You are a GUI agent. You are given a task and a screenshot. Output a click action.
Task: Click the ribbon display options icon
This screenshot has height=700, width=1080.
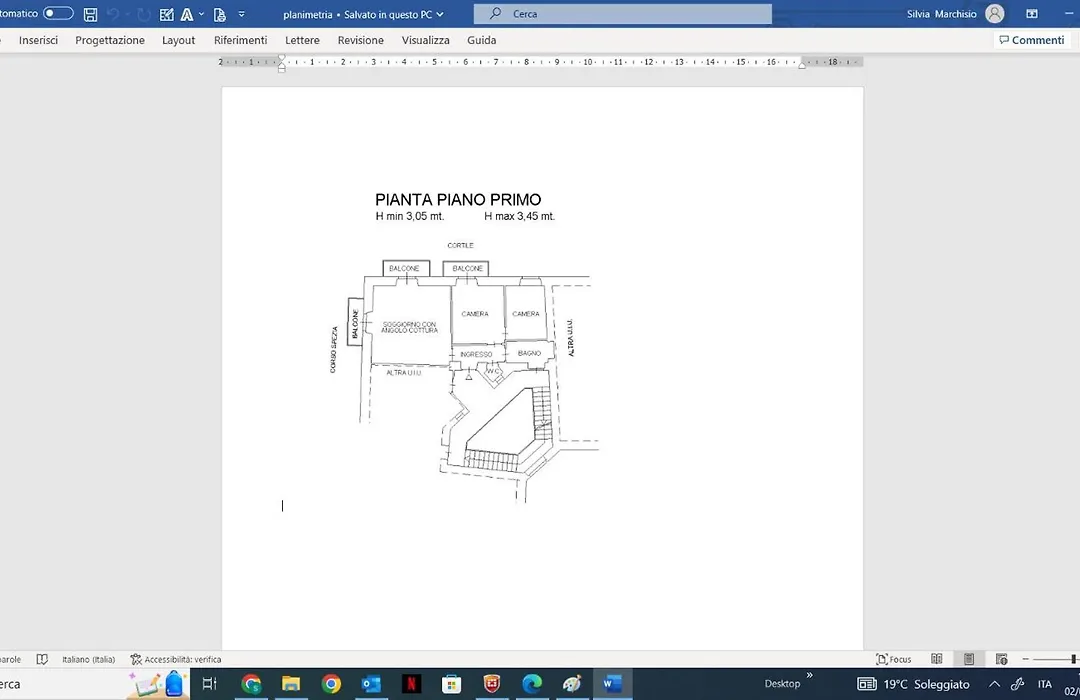(1032, 14)
